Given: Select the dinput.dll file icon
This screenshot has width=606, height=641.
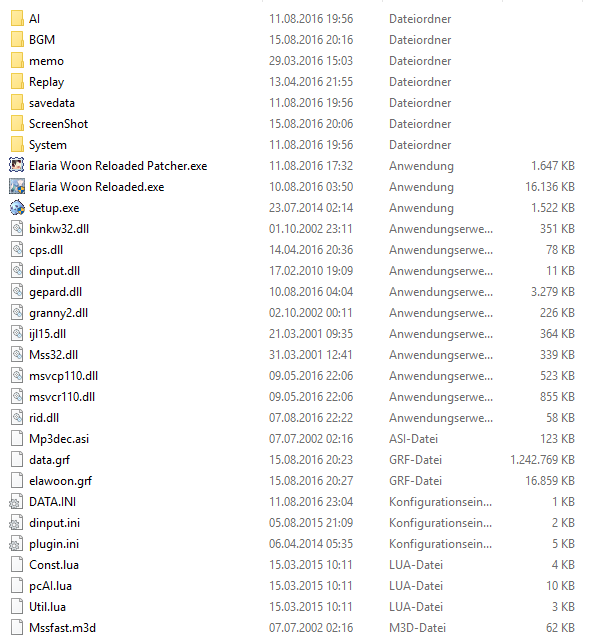Looking at the screenshot, I should tap(17, 271).
